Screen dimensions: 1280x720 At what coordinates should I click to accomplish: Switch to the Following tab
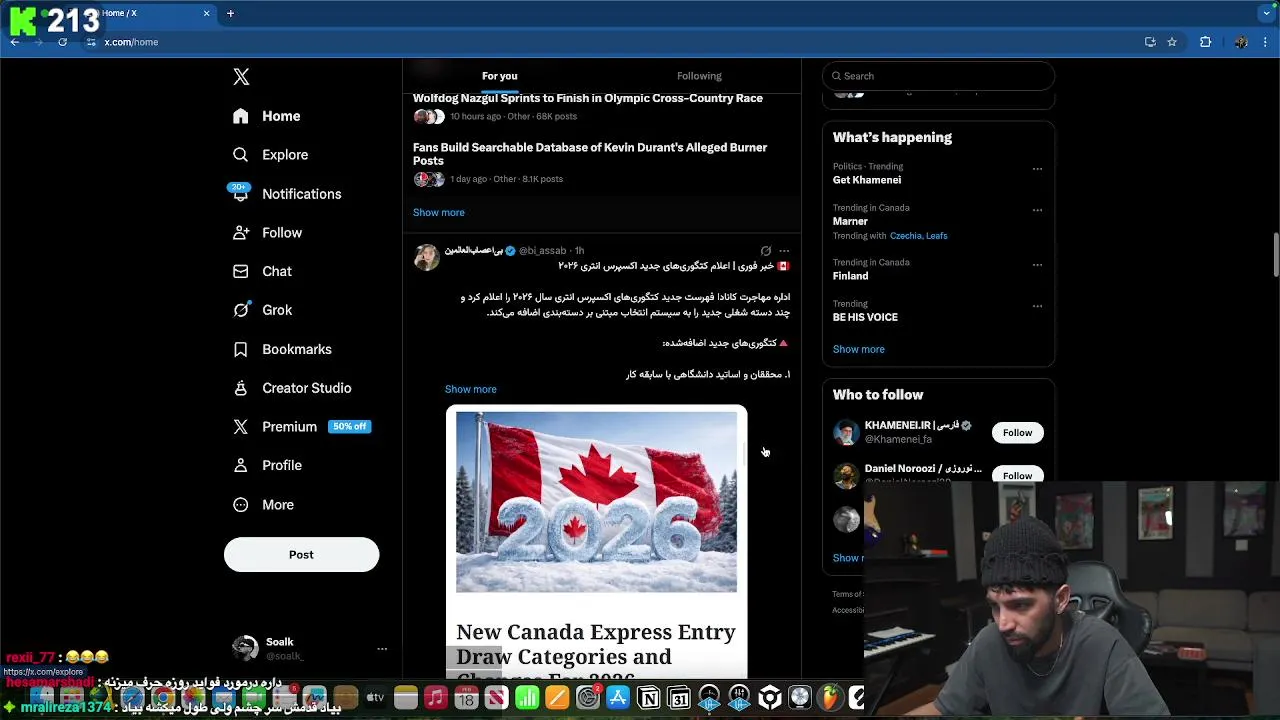[699, 76]
